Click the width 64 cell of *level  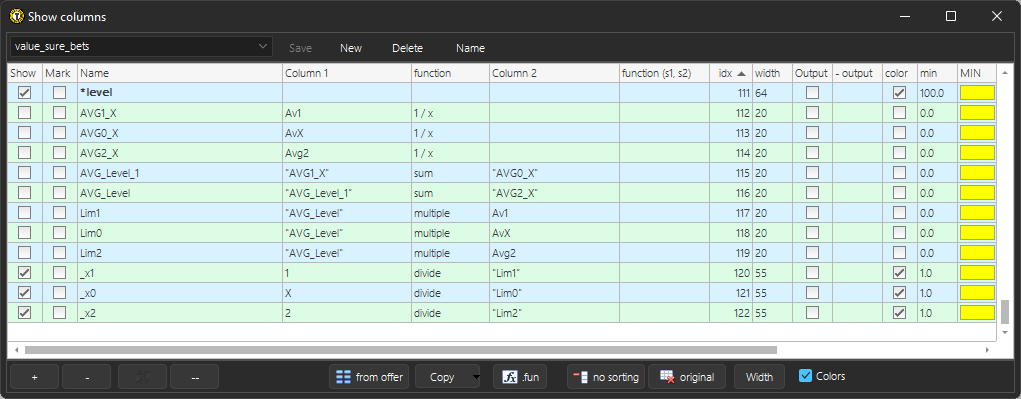click(x=772, y=92)
